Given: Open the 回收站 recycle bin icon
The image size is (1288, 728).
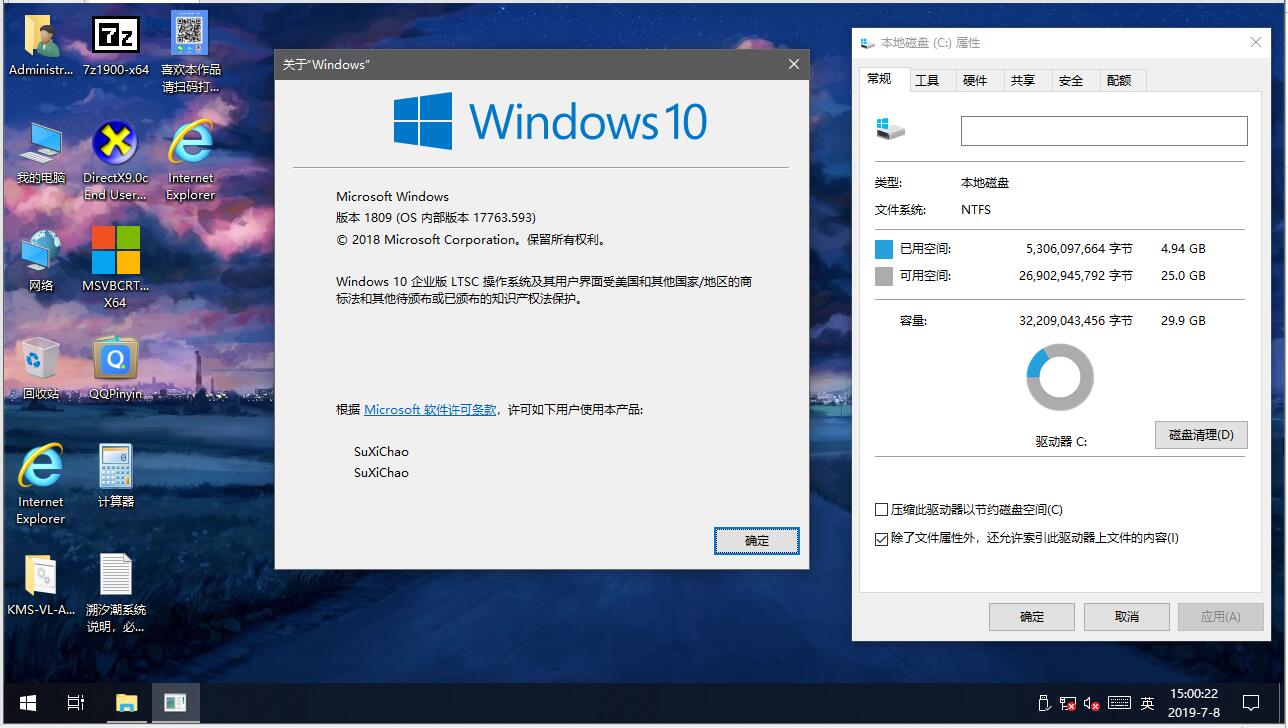Looking at the screenshot, I should [x=41, y=368].
